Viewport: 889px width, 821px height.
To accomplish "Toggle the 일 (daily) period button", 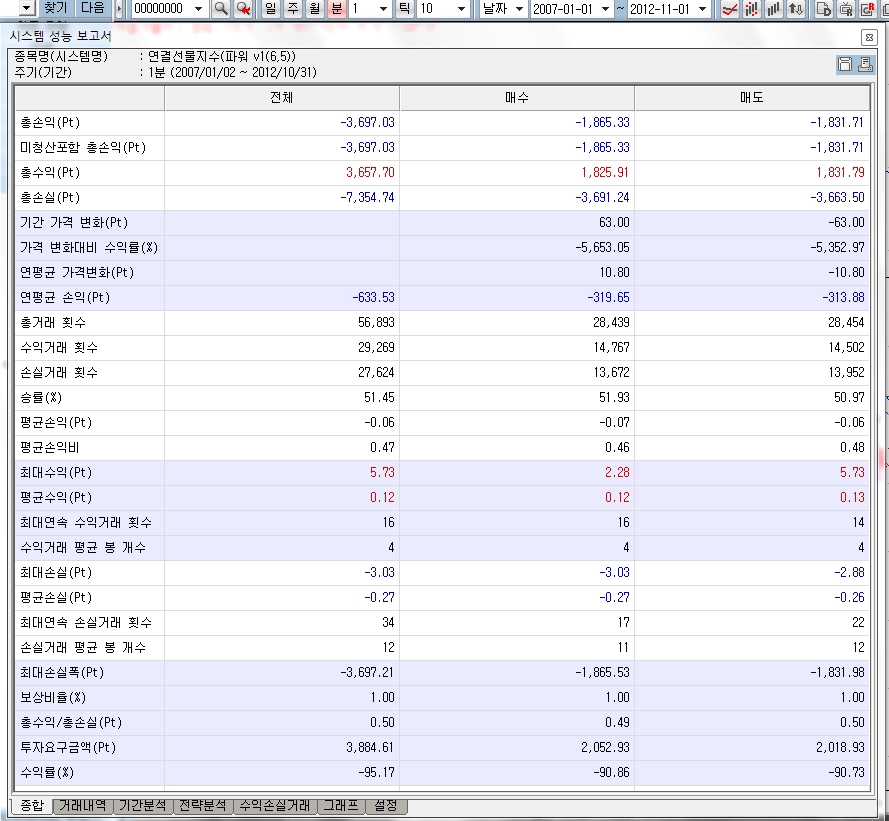I will coord(270,9).
